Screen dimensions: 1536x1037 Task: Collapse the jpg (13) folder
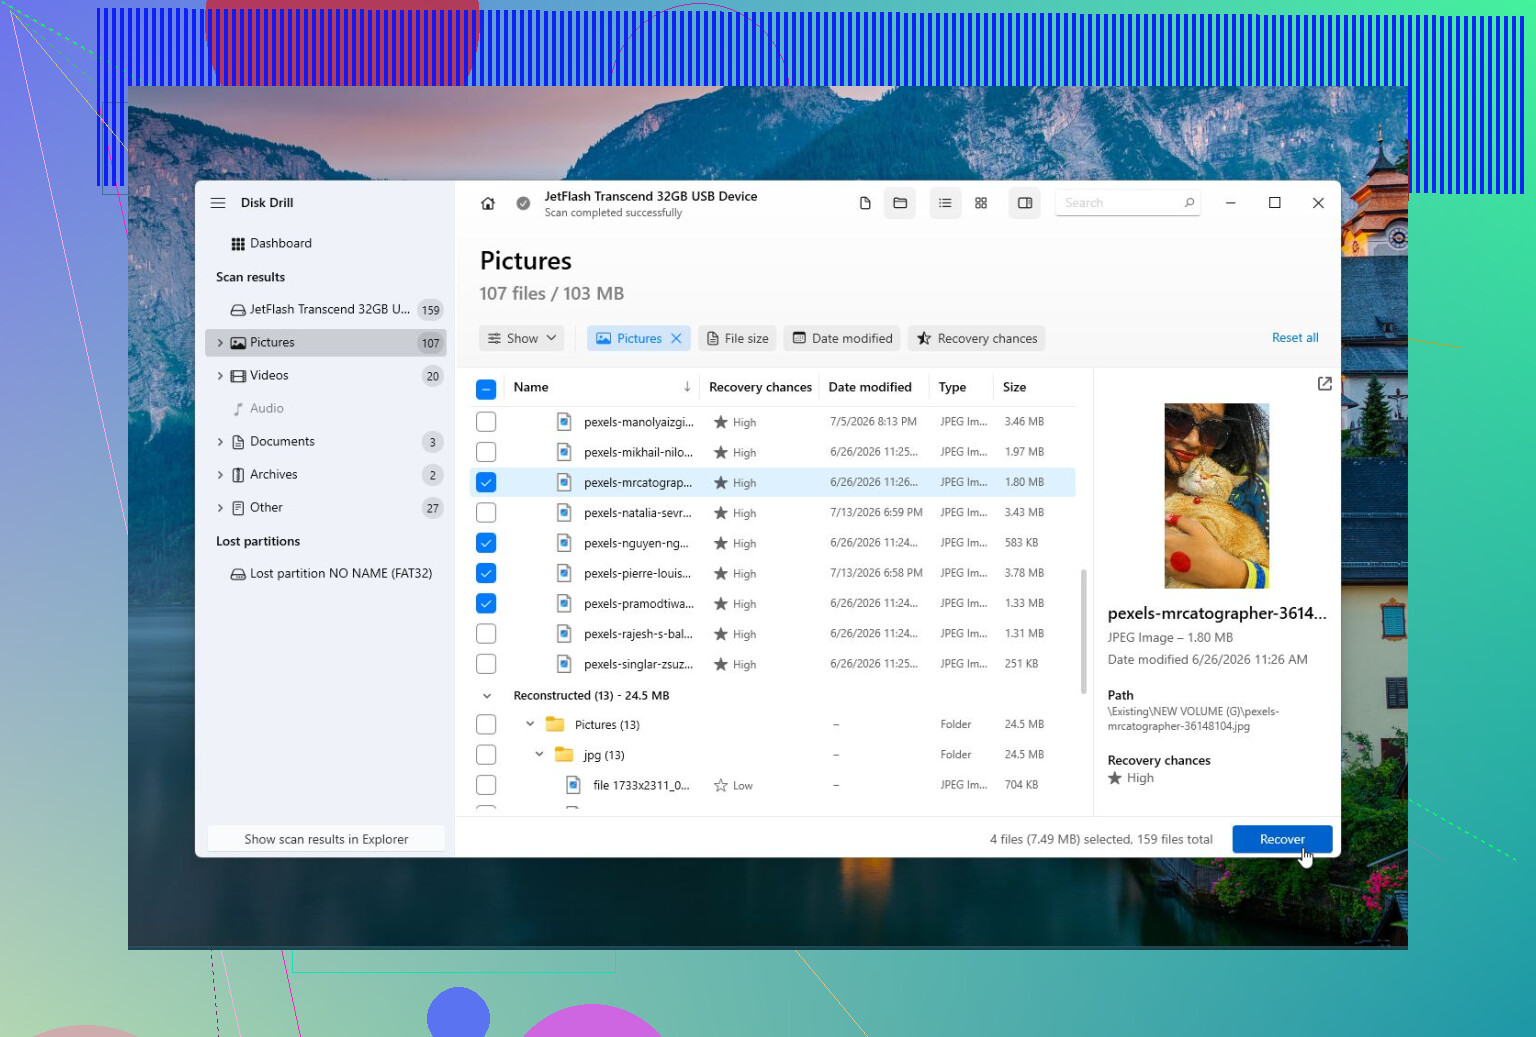[x=539, y=755]
